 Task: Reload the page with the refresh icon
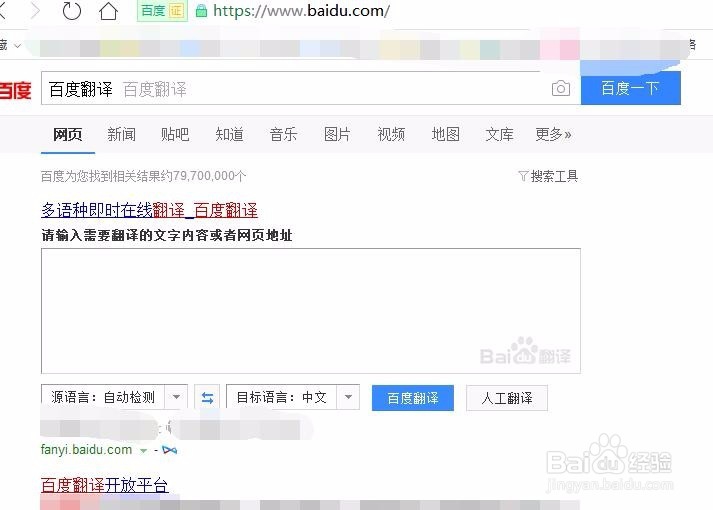tap(71, 11)
